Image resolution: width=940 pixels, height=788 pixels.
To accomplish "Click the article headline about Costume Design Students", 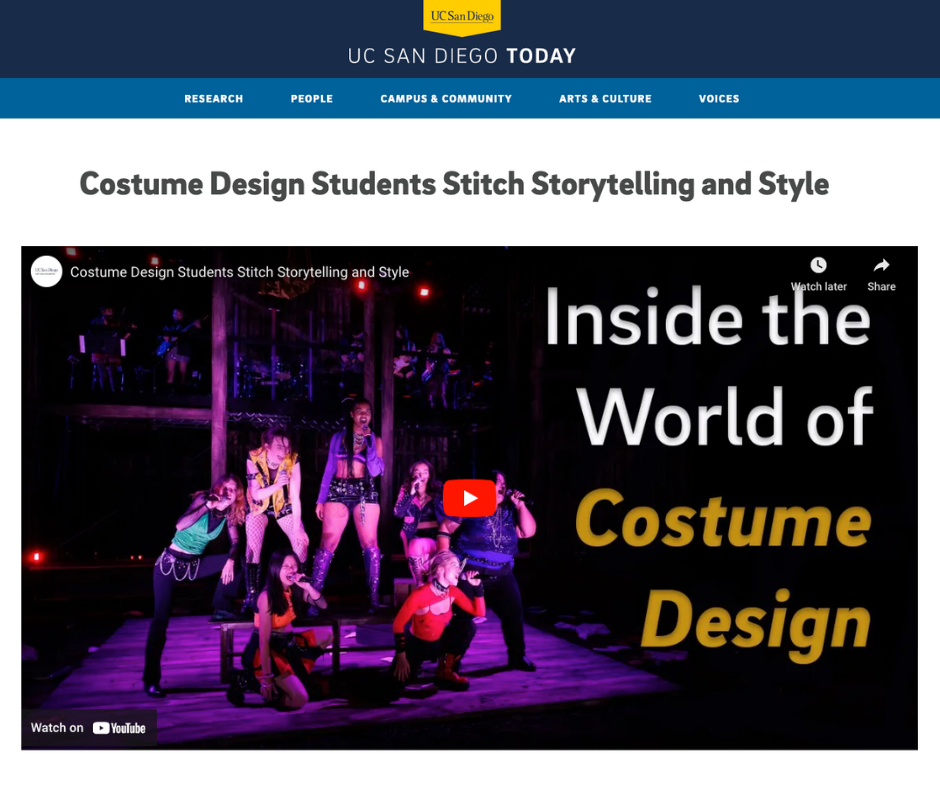I will pyautogui.click(x=454, y=184).
